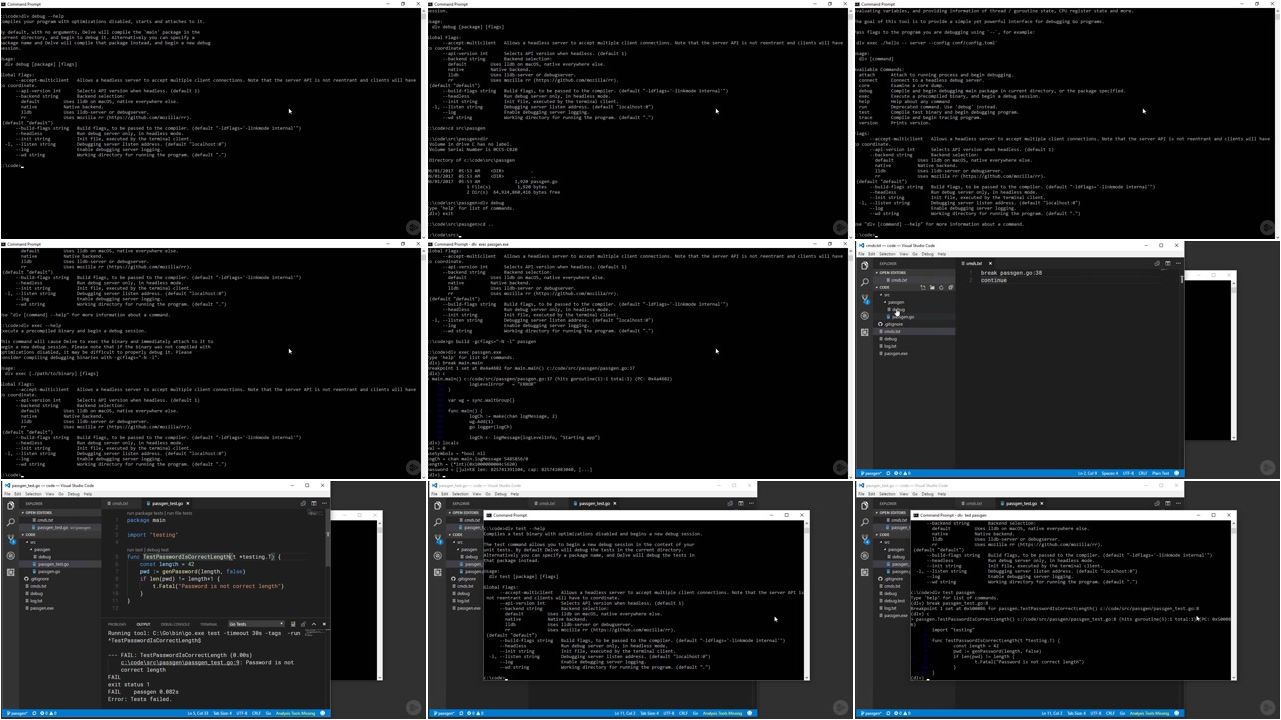The width and height of the screenshot is (1281, 720).
Task: Close the output panel in the Go Tests window
Action: (324, 624)
